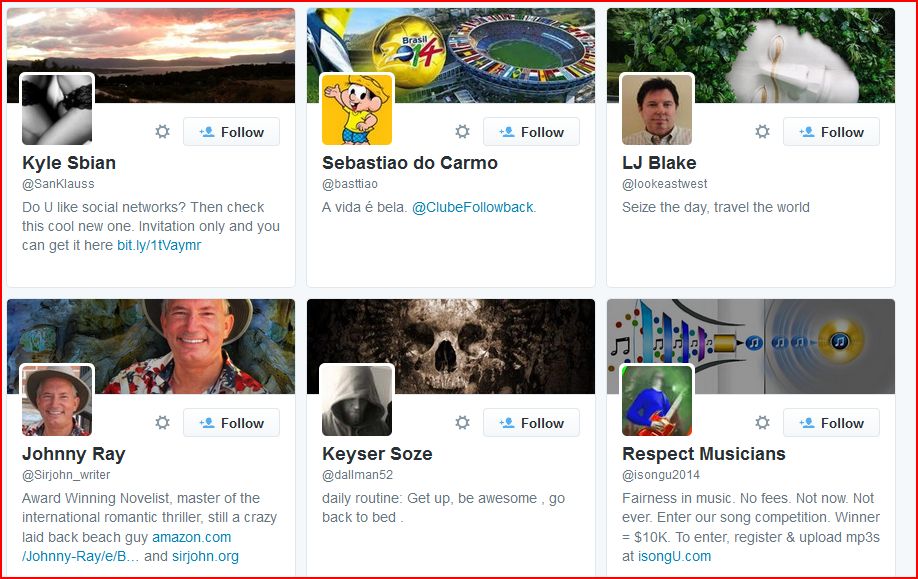Click the @ClubeFollowback mention link
918x579 pixels.
pyautogui.click(x=472, y=207)
